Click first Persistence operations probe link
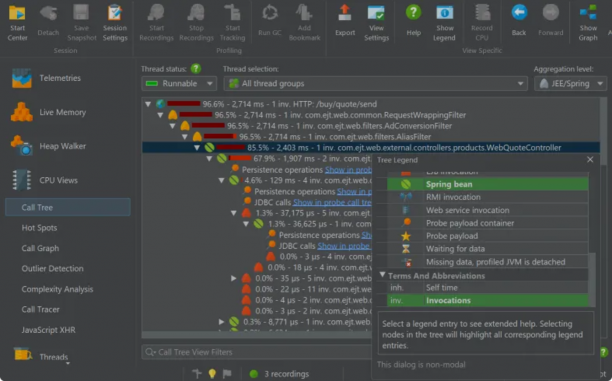 pos(348,170)
